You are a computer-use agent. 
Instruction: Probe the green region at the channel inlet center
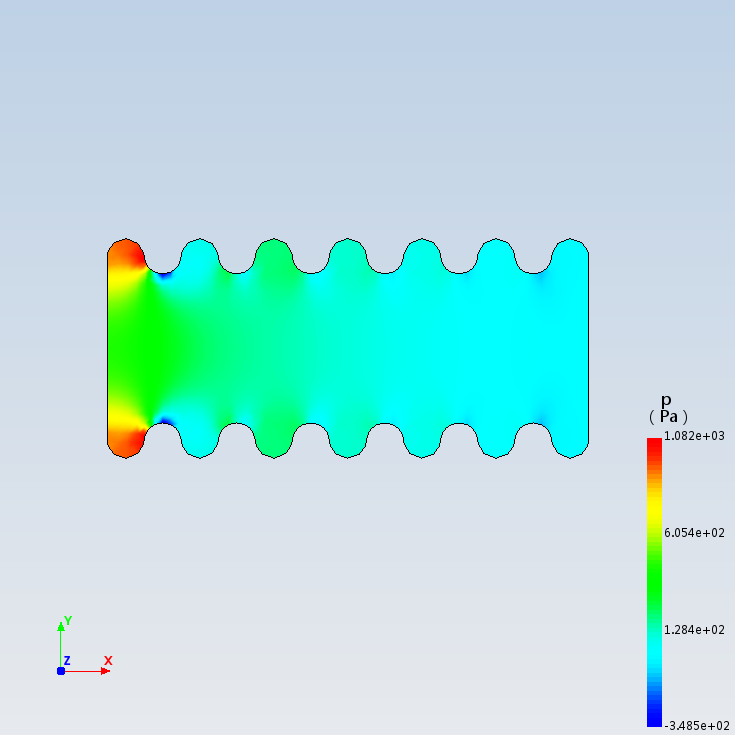130,348
